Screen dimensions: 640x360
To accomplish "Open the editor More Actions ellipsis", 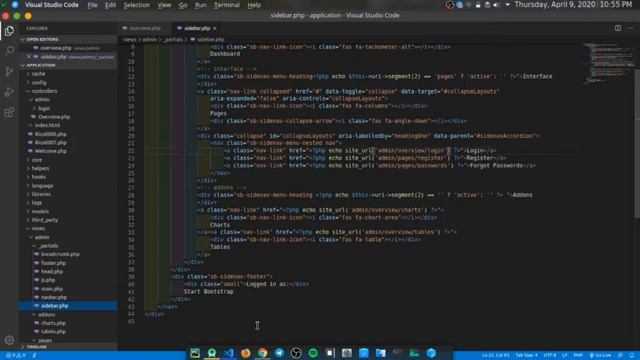I will click(631, 28).
